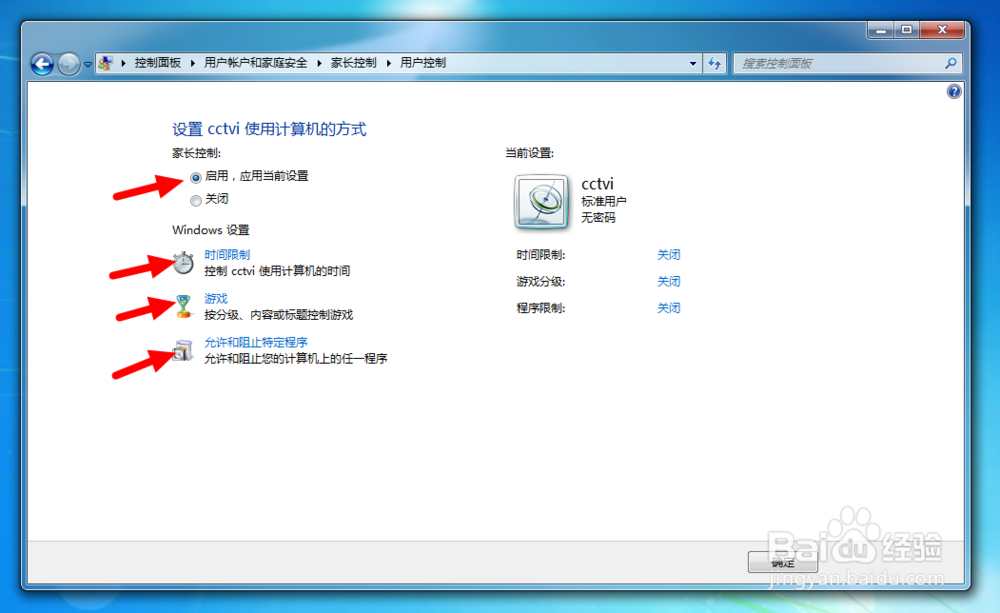Click the 时间限制: label under current settings
The height and width of the screenshot is (613, 1000).
[541, 255]
